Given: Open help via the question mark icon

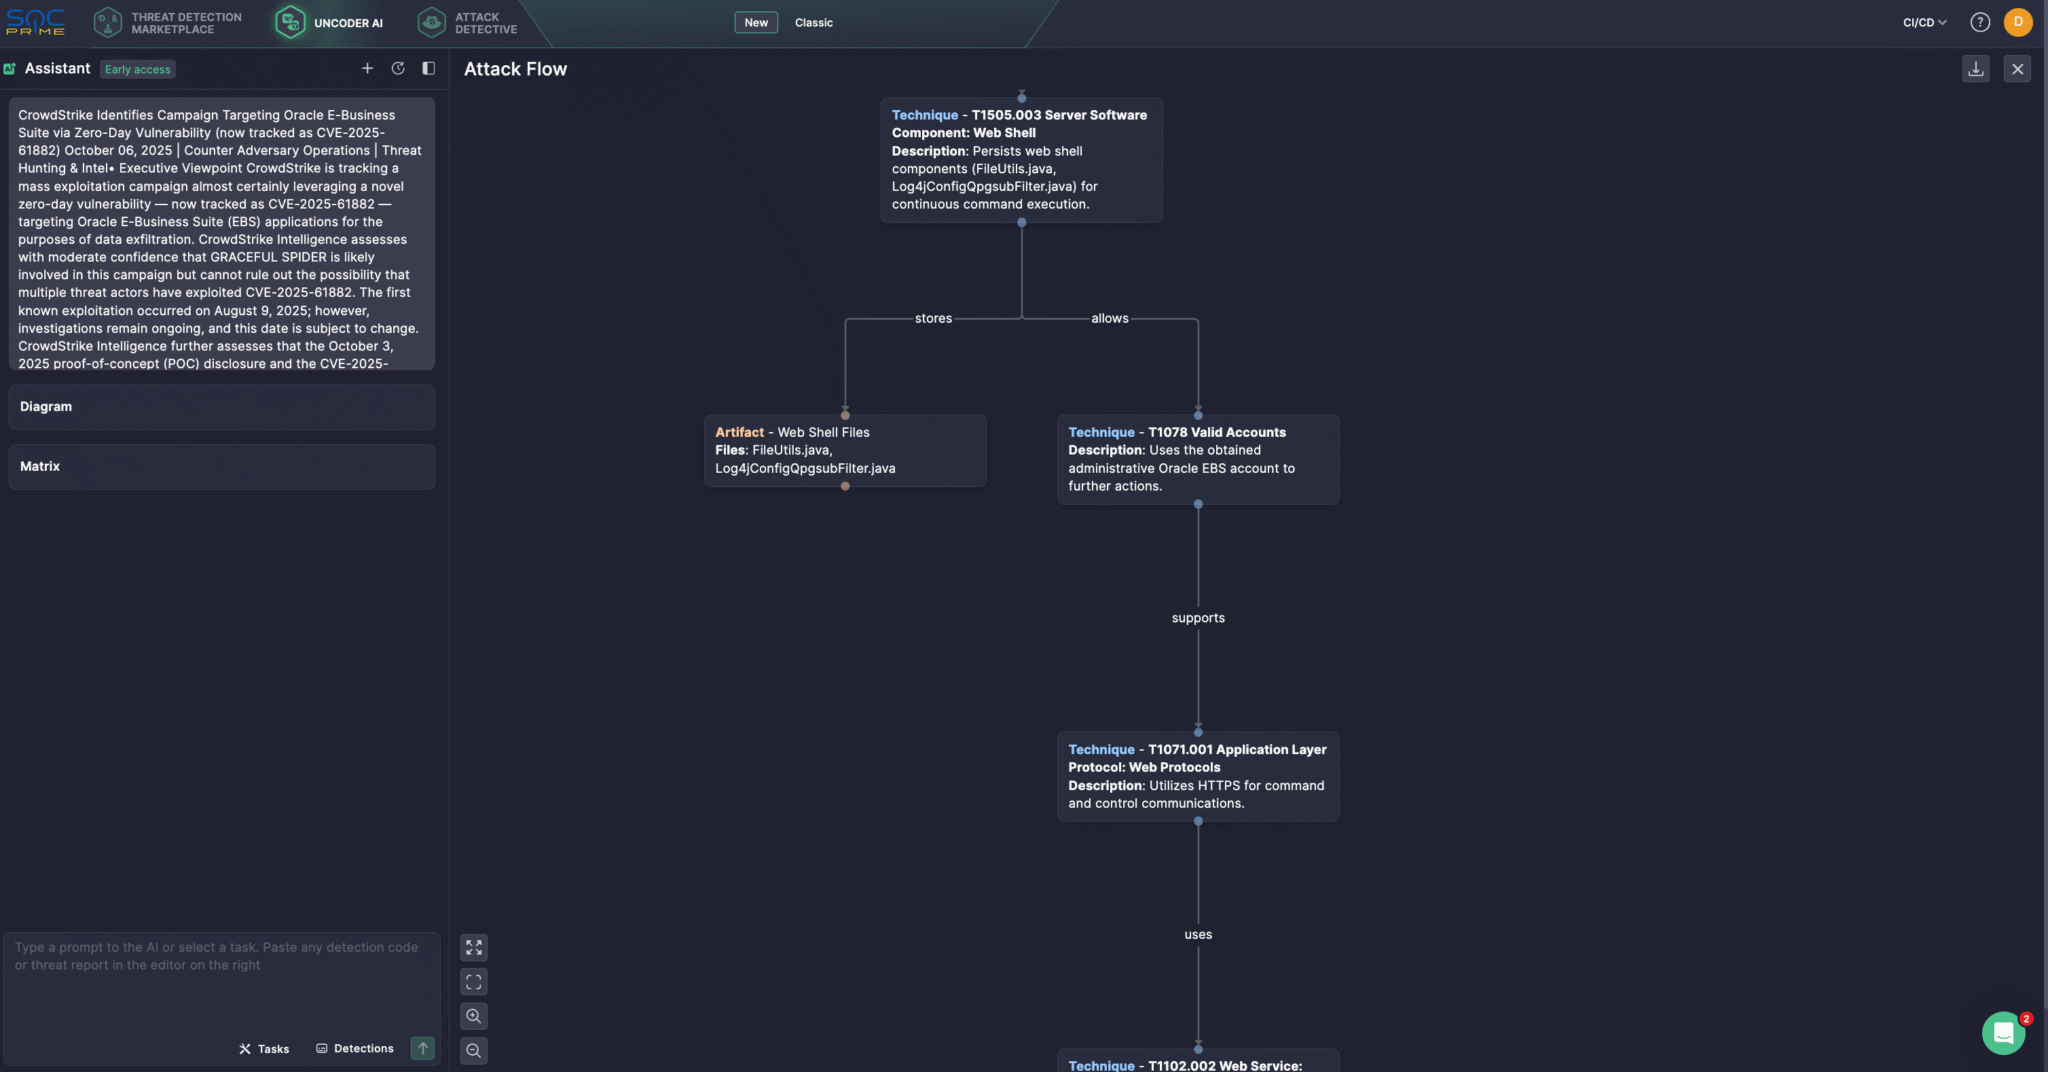Looking at the screenshot, I should pyautogui.click(x=1981, y=22).
